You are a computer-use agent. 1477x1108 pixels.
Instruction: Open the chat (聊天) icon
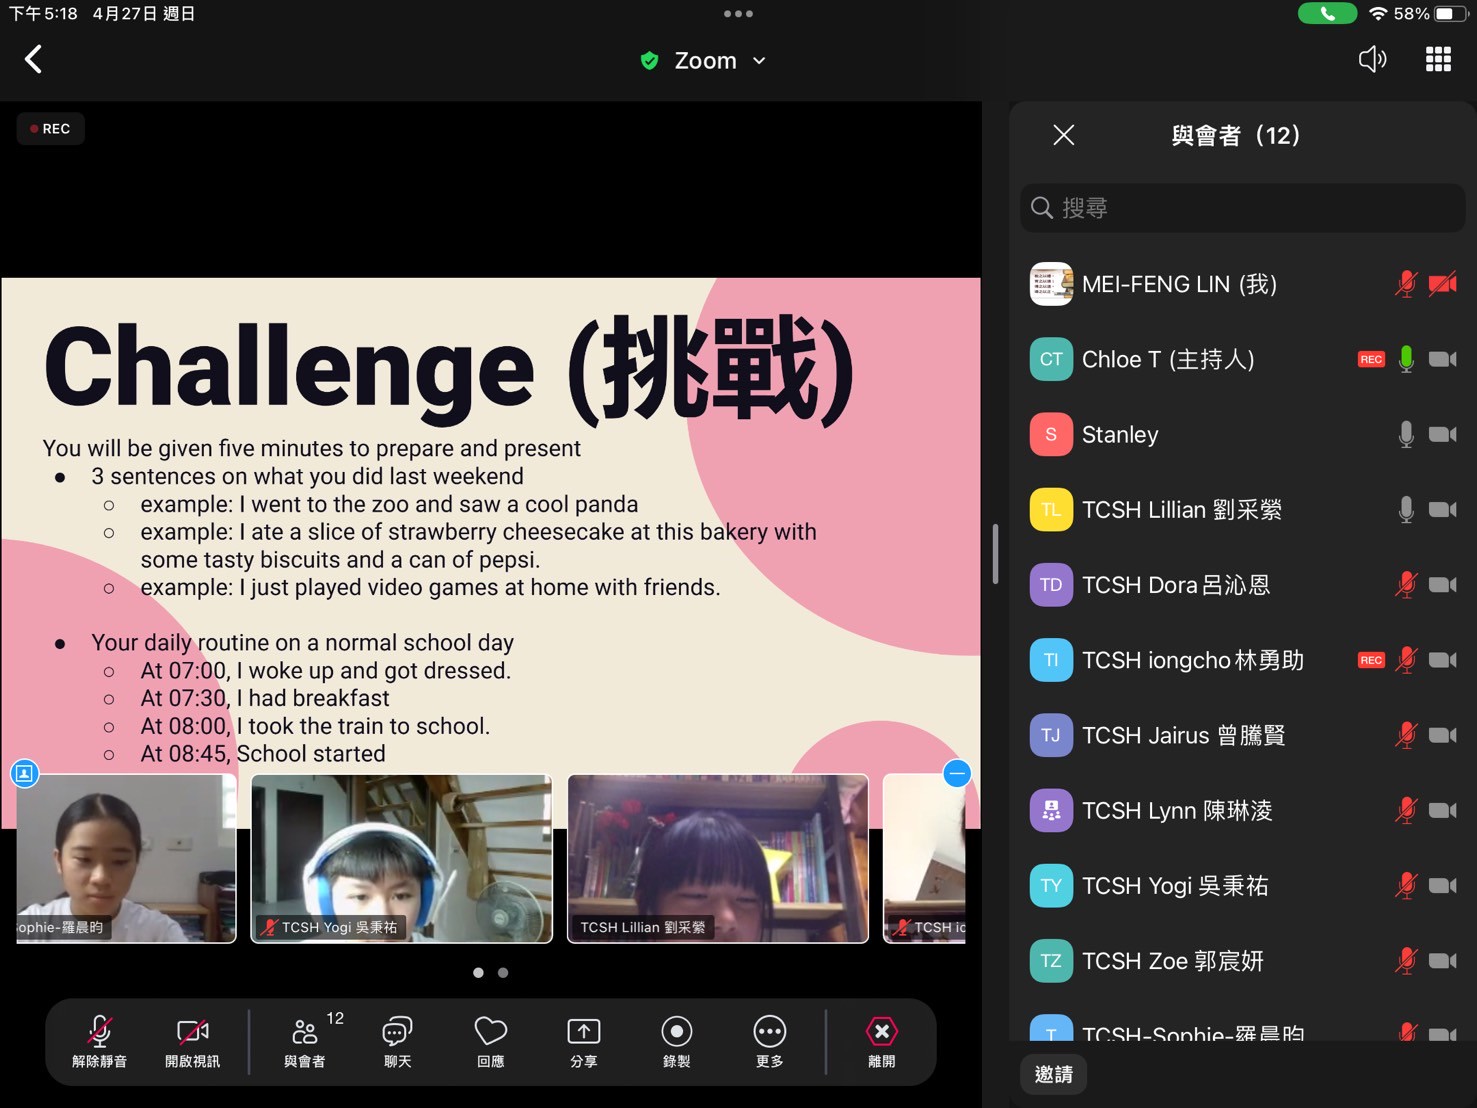coord(397,1041)
